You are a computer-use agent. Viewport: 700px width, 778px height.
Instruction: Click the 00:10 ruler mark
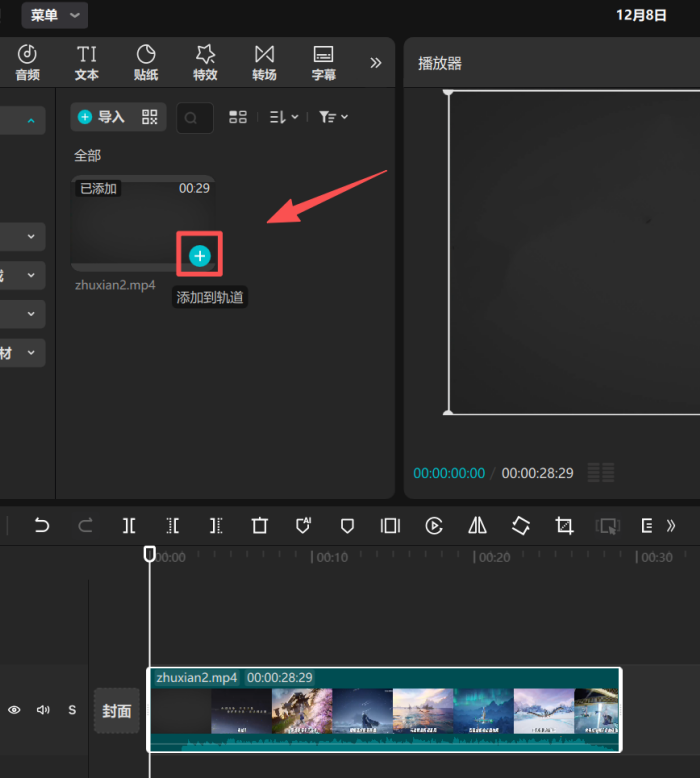coord(330,557)
